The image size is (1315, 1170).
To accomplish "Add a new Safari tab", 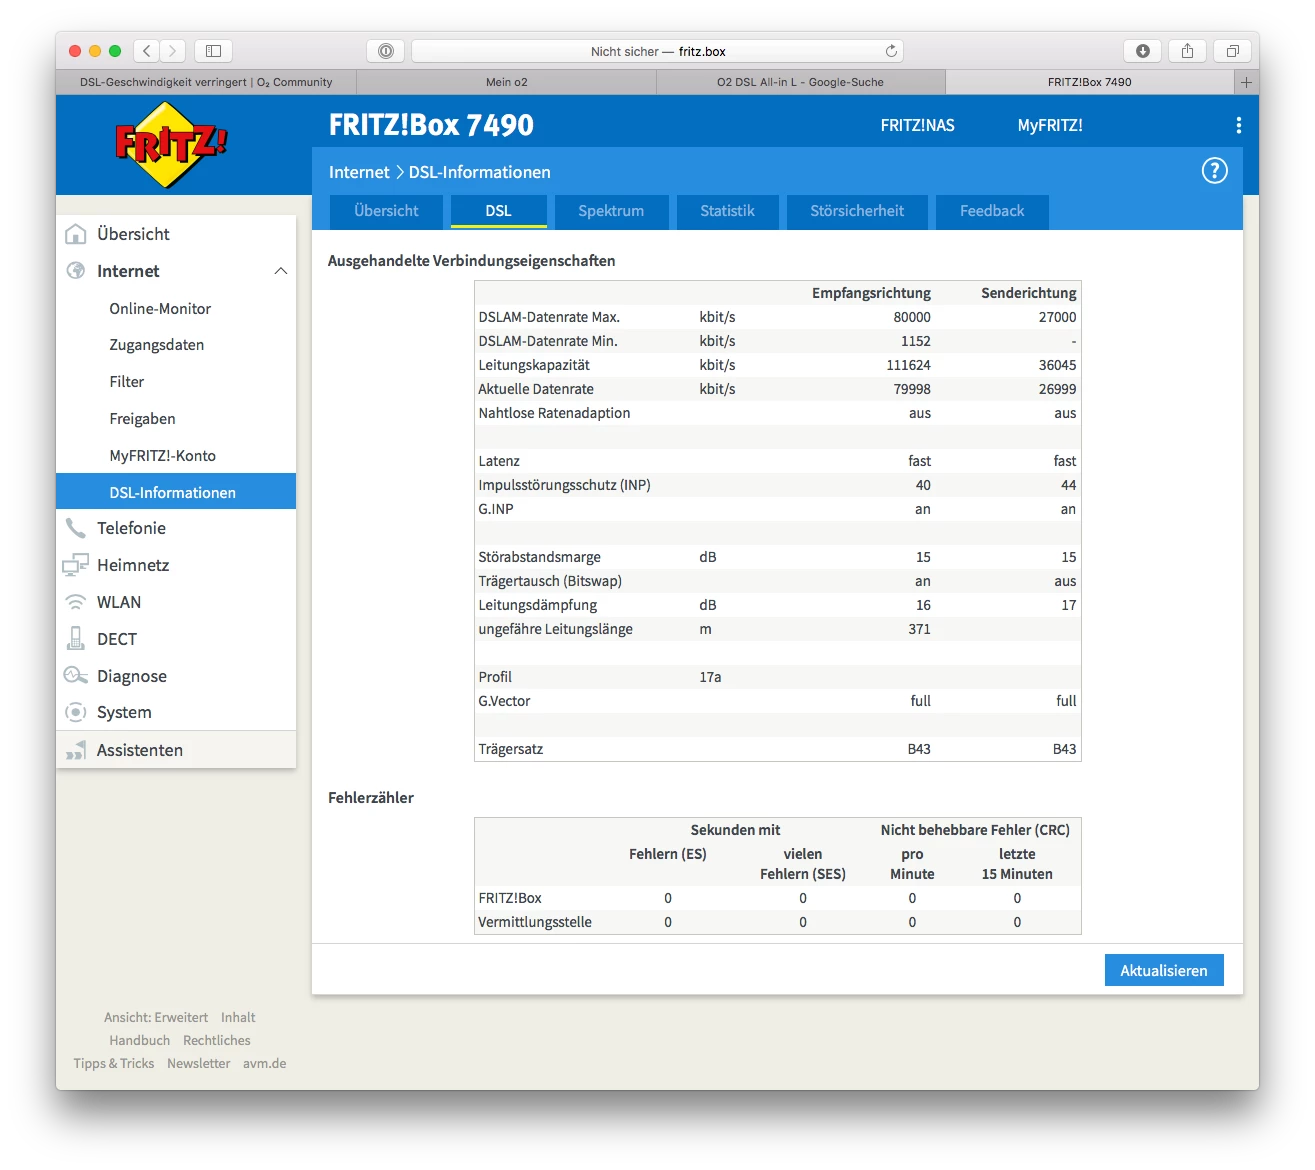I will pos(1246,82).
